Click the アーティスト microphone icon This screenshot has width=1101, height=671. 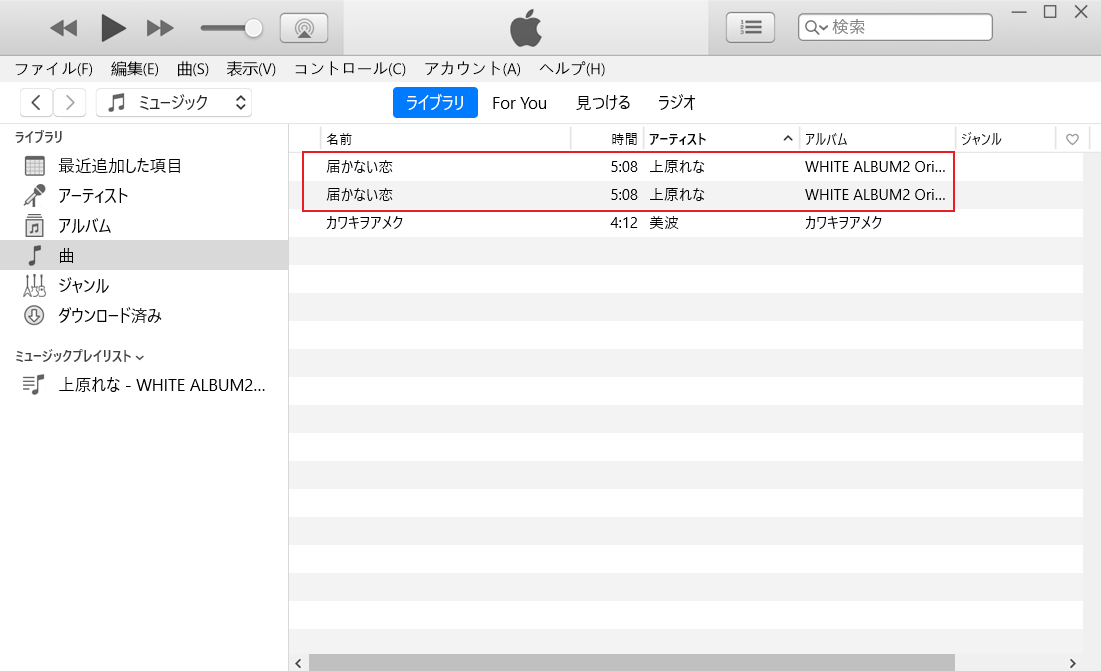coord(34,196)
